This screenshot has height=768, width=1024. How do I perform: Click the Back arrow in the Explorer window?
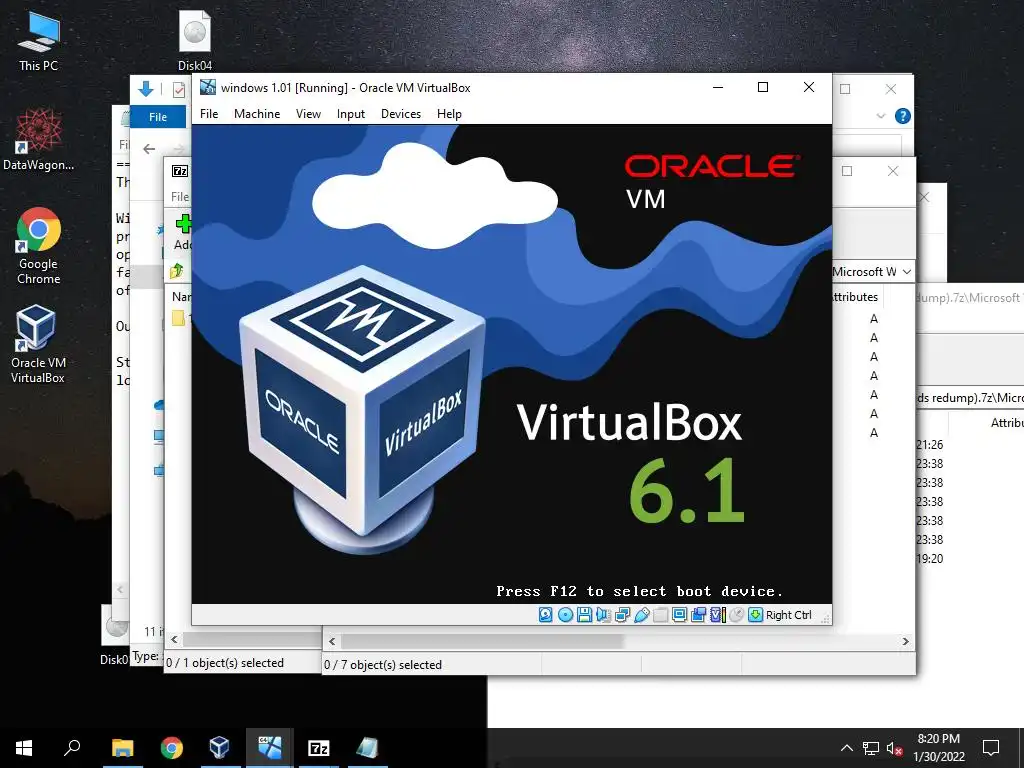click(149, 149)
